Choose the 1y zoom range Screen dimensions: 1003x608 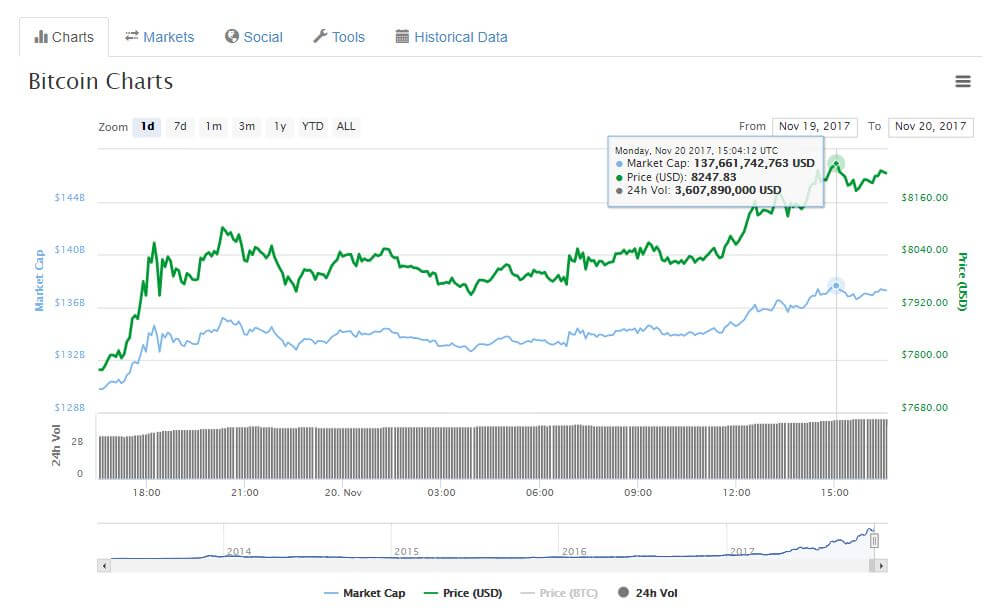tap(280, 127)
